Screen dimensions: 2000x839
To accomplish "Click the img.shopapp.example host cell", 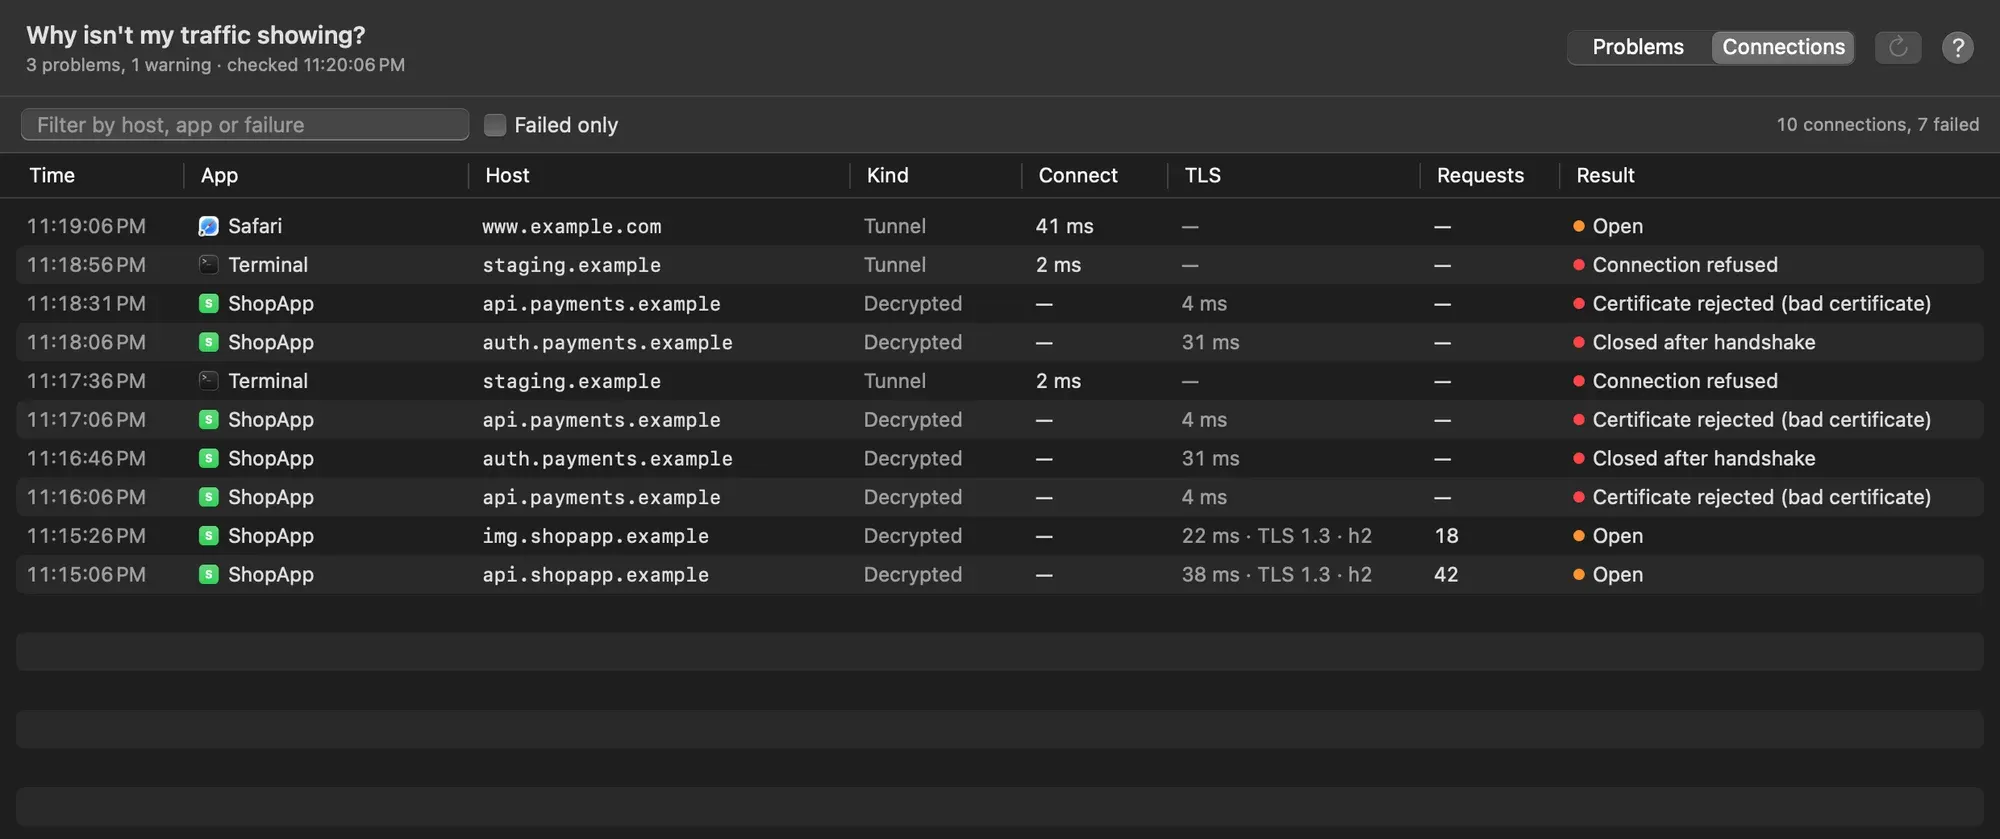I will pyautogui.click(x=595, y=536).
